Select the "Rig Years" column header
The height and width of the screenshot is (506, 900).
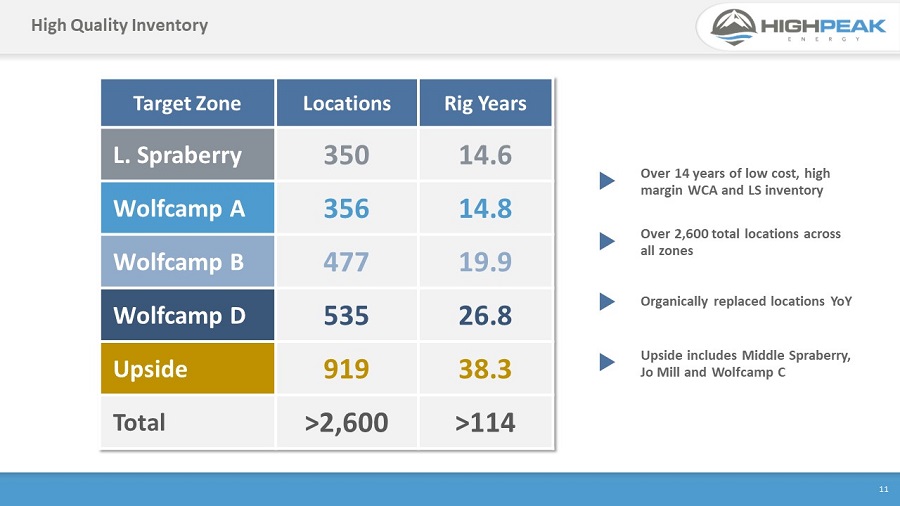[x=485, y=103]
